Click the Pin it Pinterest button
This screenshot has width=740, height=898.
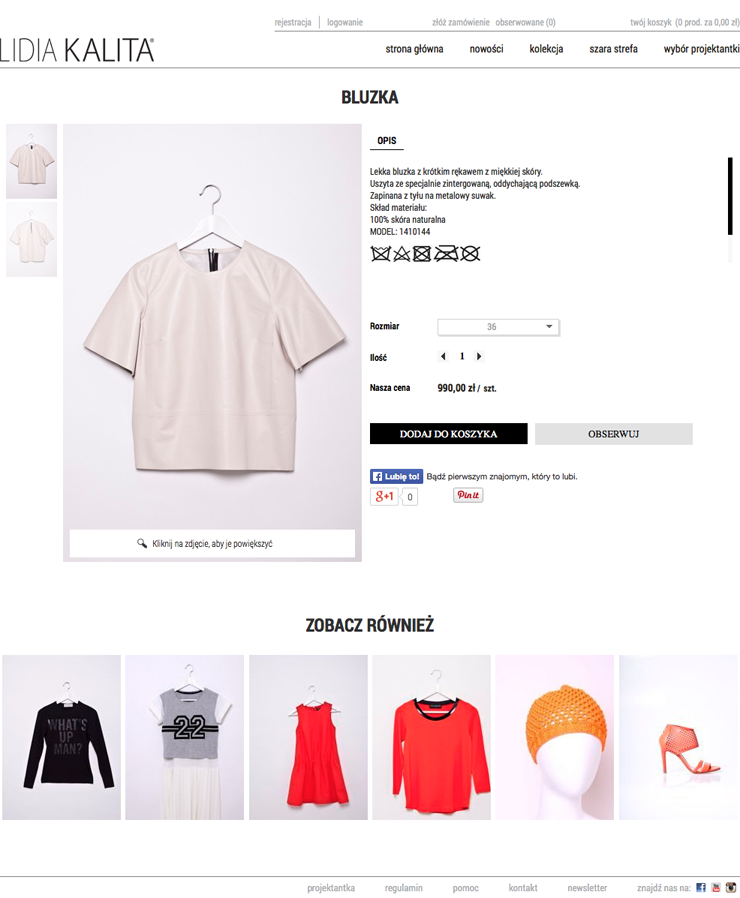[468, 495]
